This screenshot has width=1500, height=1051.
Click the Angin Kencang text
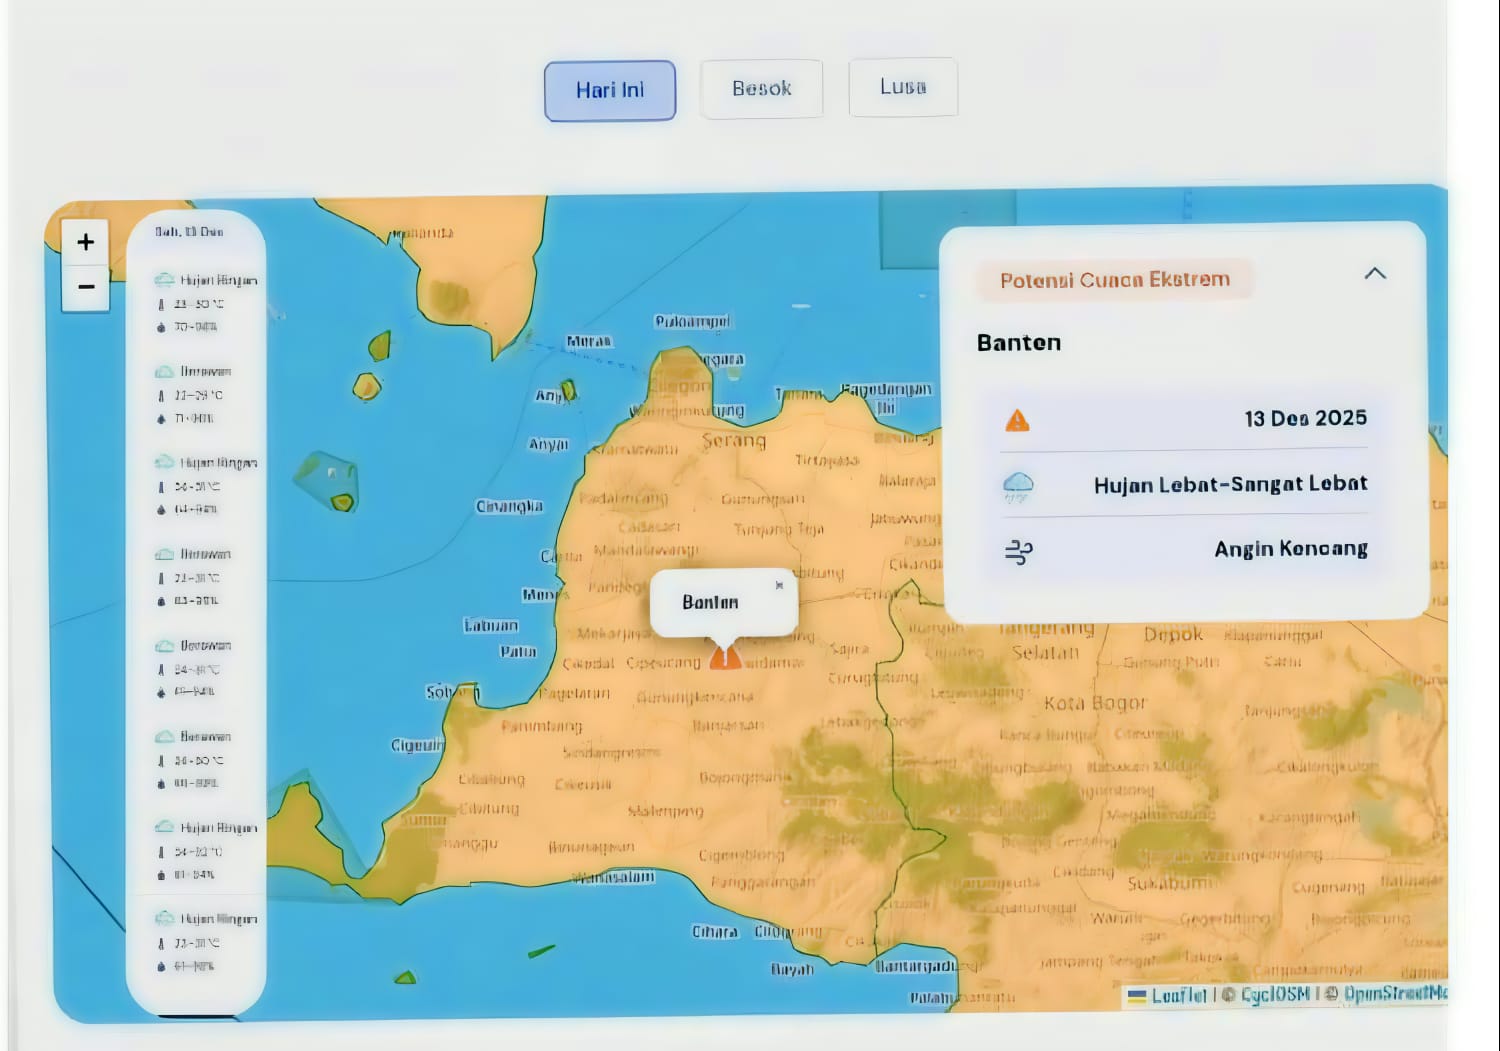[x=1291, y=549]
